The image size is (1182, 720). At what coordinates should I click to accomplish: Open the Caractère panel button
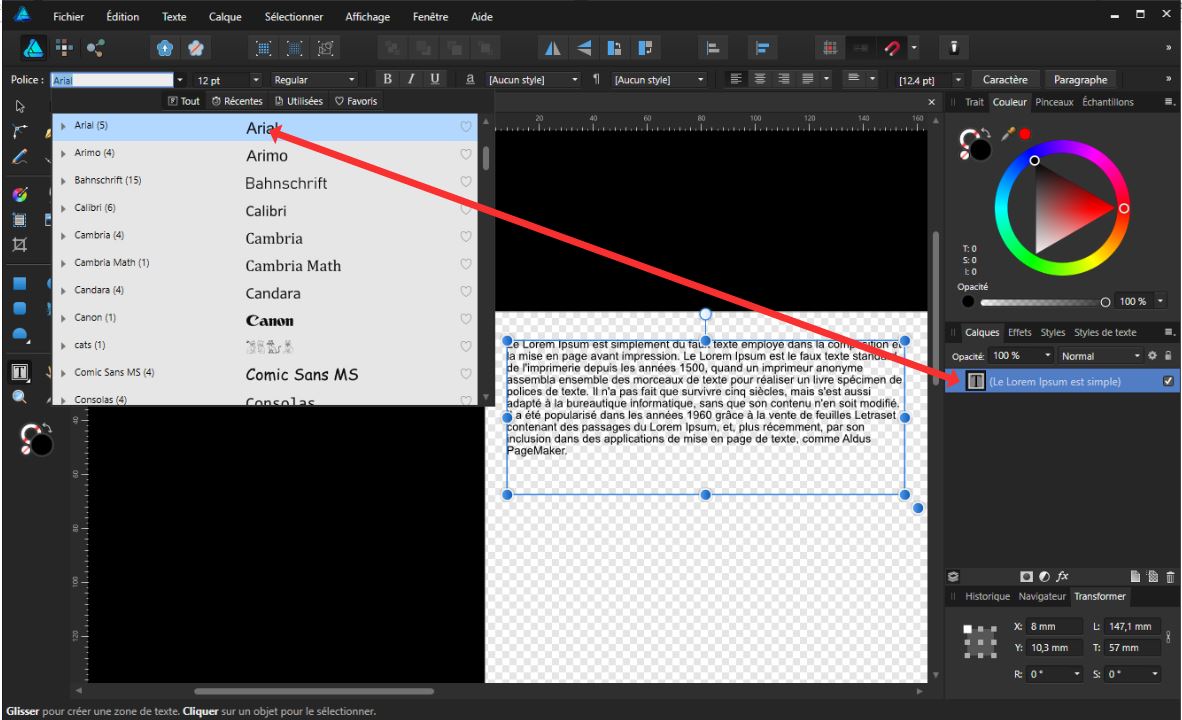point(1005,79)
